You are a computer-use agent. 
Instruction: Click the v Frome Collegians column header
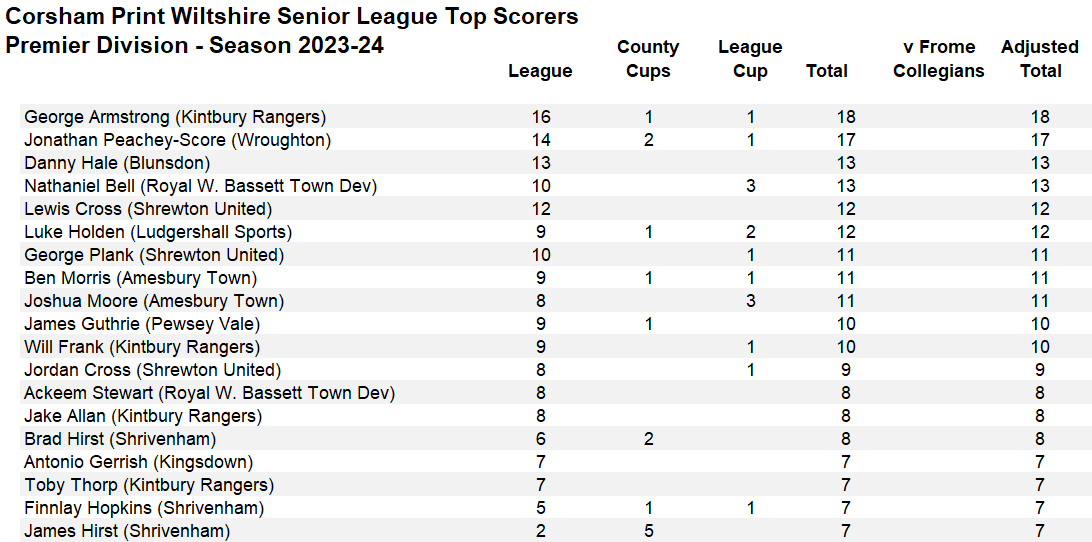click(939, 59)
